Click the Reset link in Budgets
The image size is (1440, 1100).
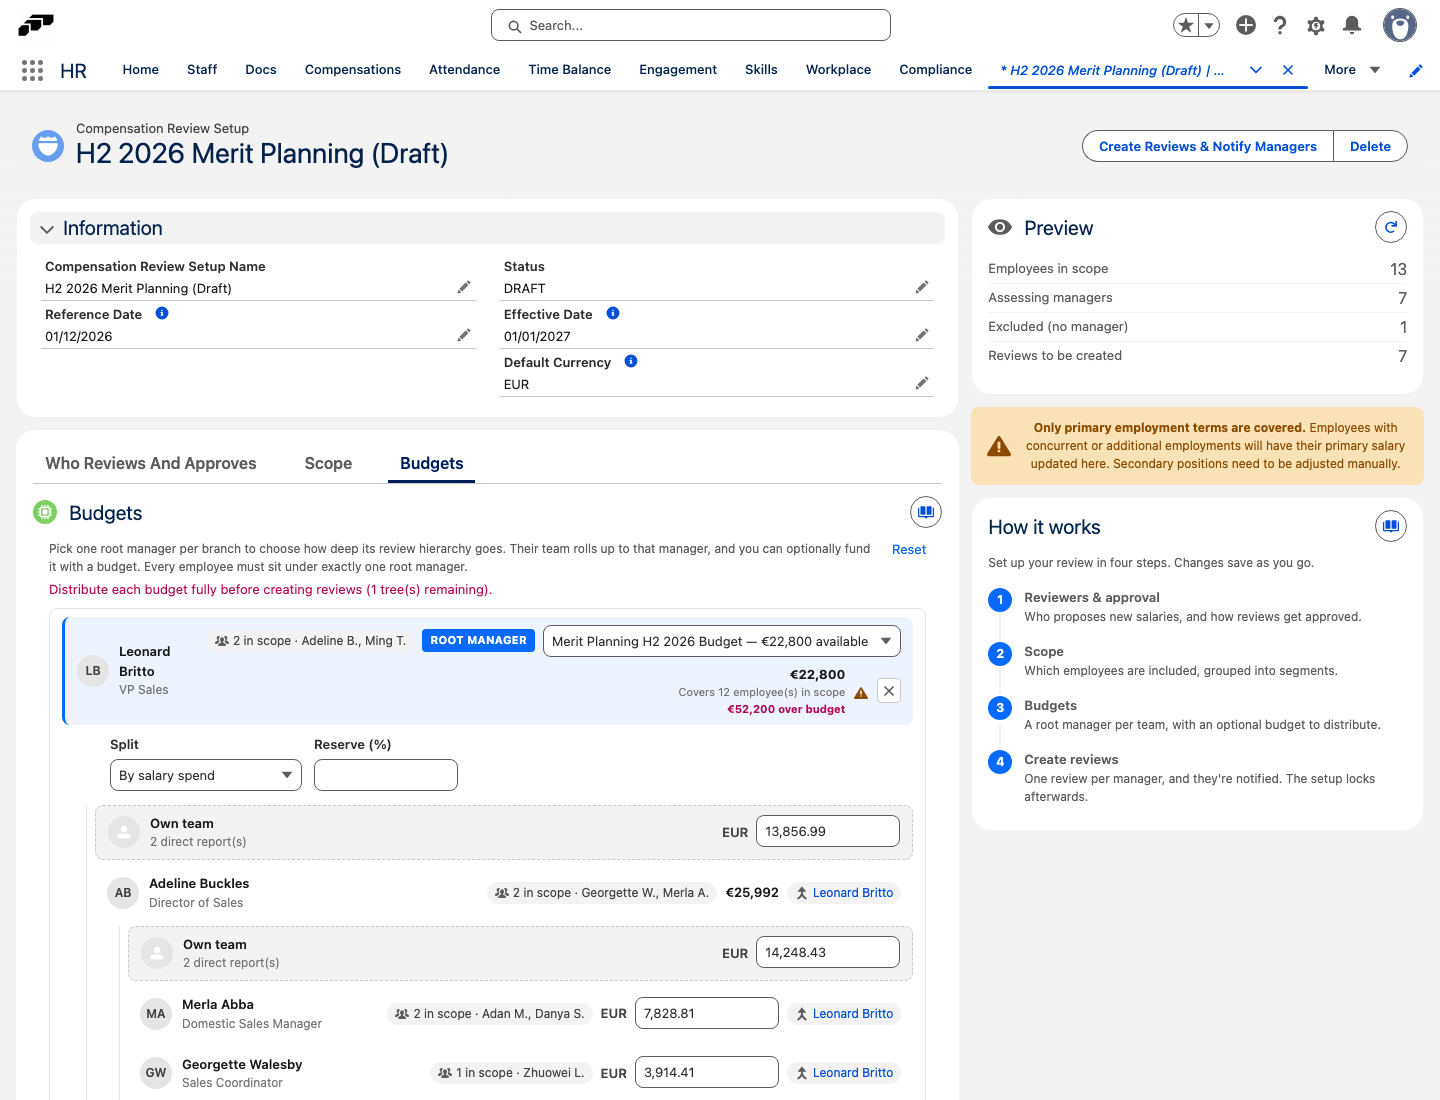tap(909, 549)
